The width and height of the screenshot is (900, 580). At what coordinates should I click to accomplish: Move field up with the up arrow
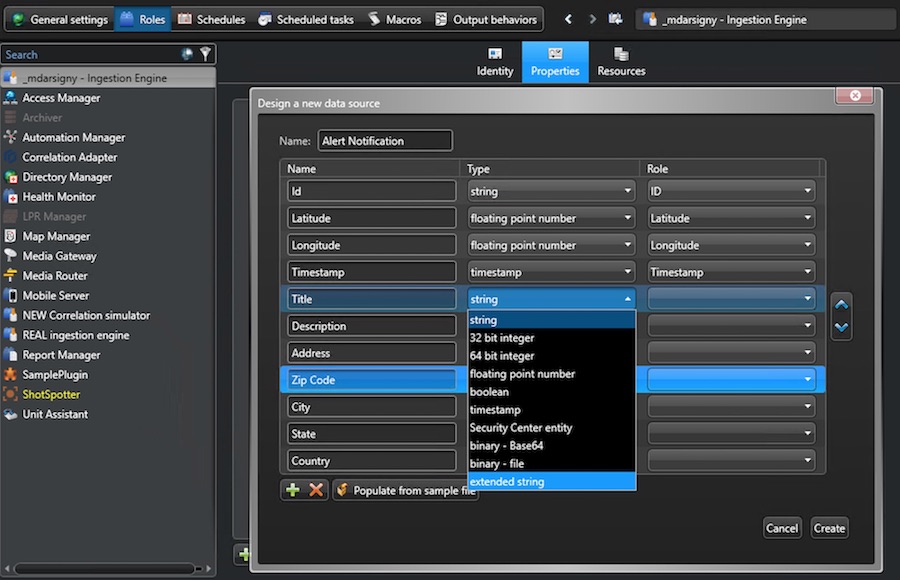841,305
